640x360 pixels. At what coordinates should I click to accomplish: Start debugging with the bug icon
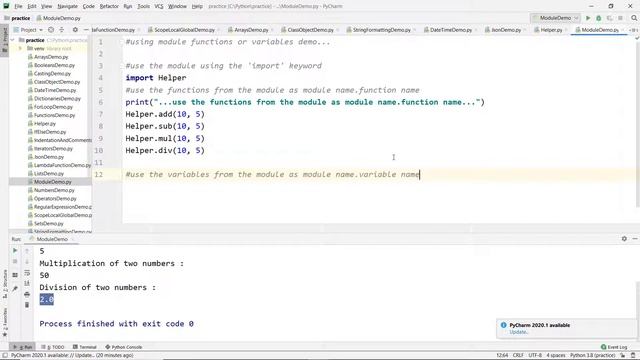click(598, 18)
